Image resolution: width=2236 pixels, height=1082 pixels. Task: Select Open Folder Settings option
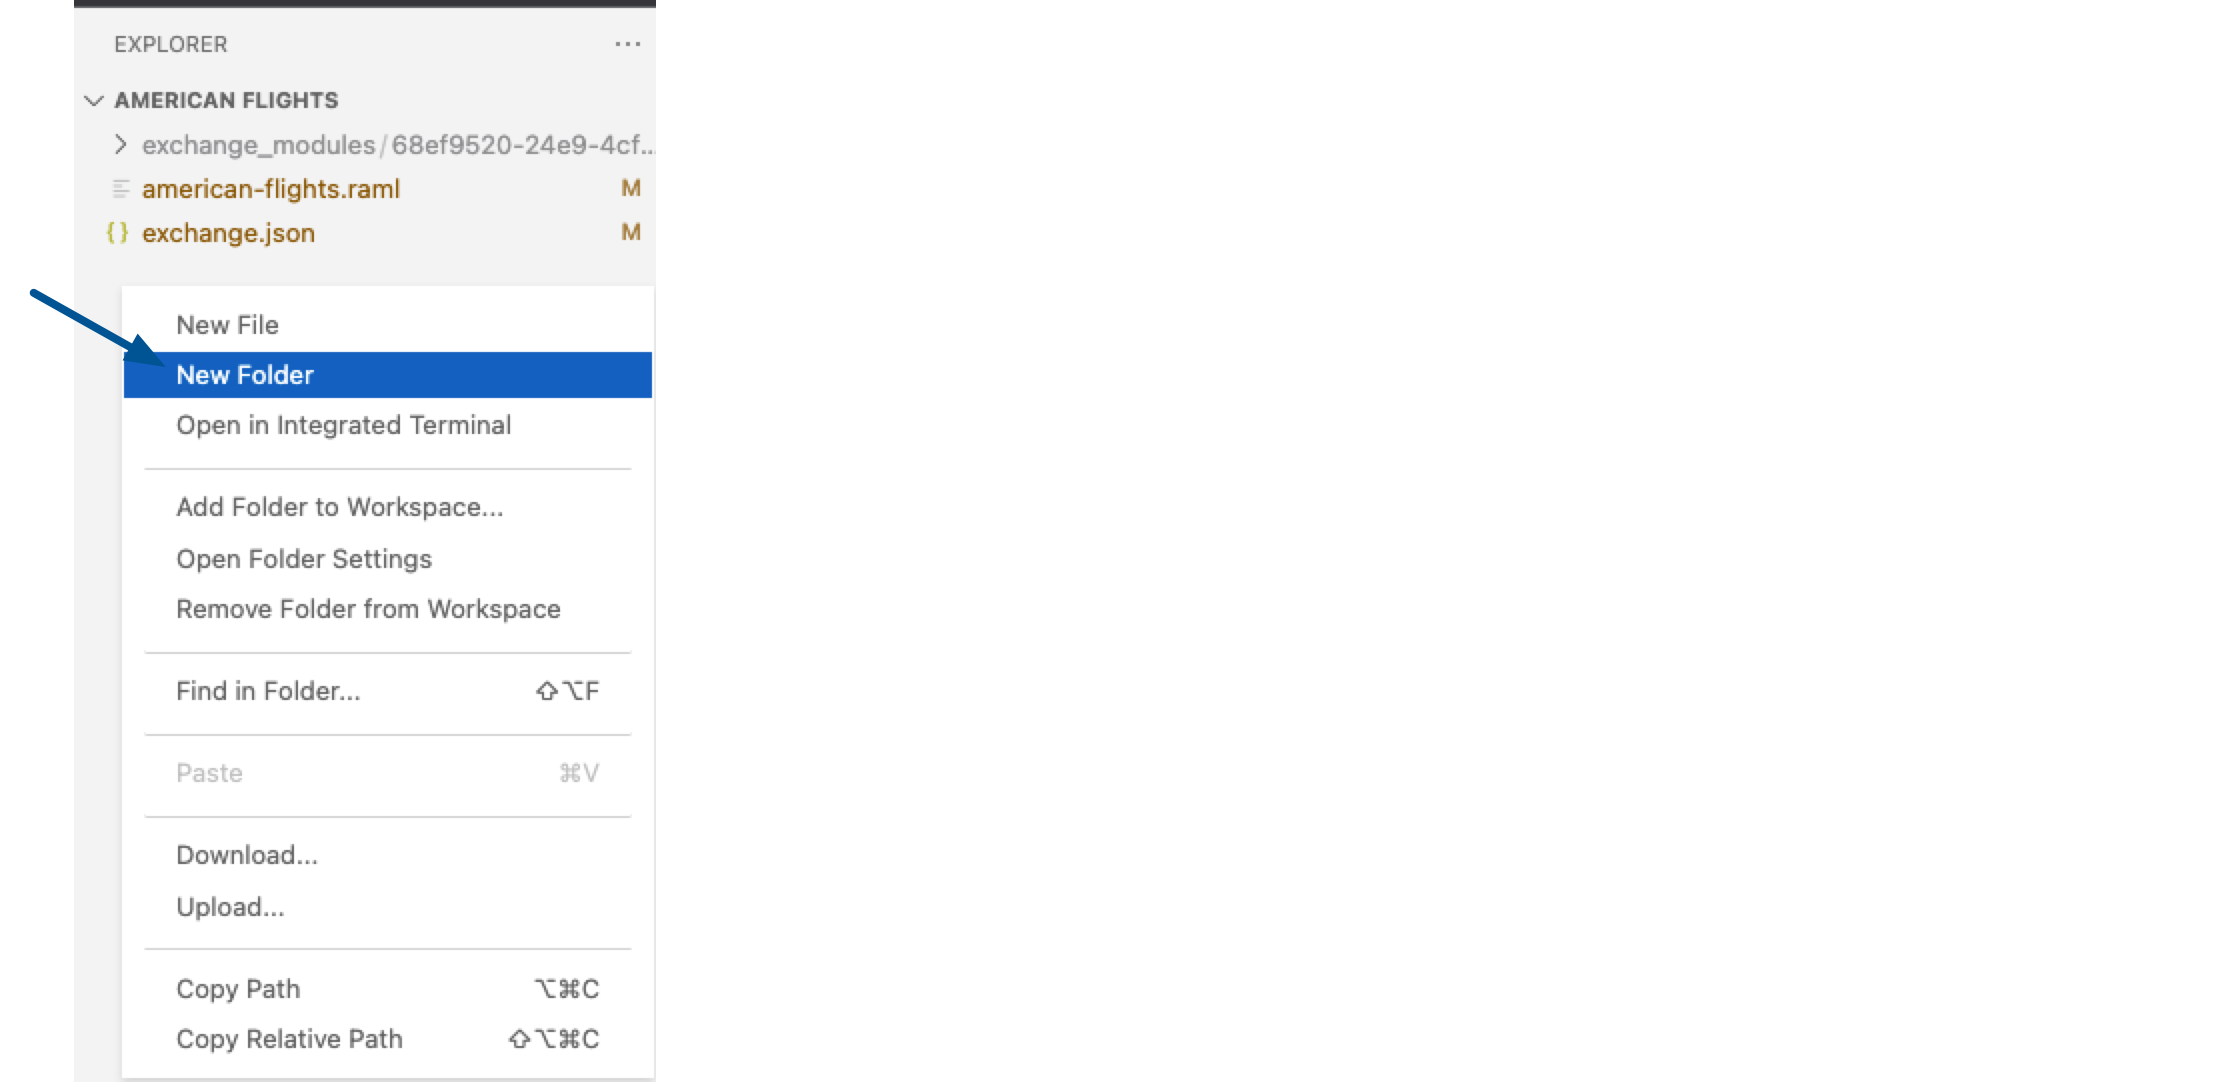click(x=304, y=557)
